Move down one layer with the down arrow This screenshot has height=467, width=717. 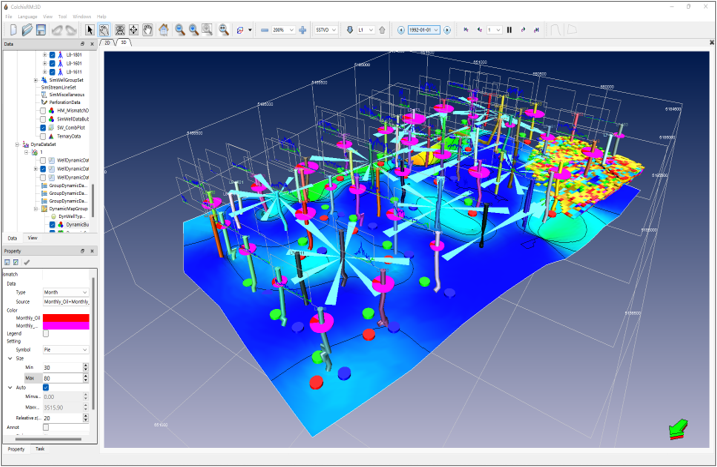(x=350, y=30)
